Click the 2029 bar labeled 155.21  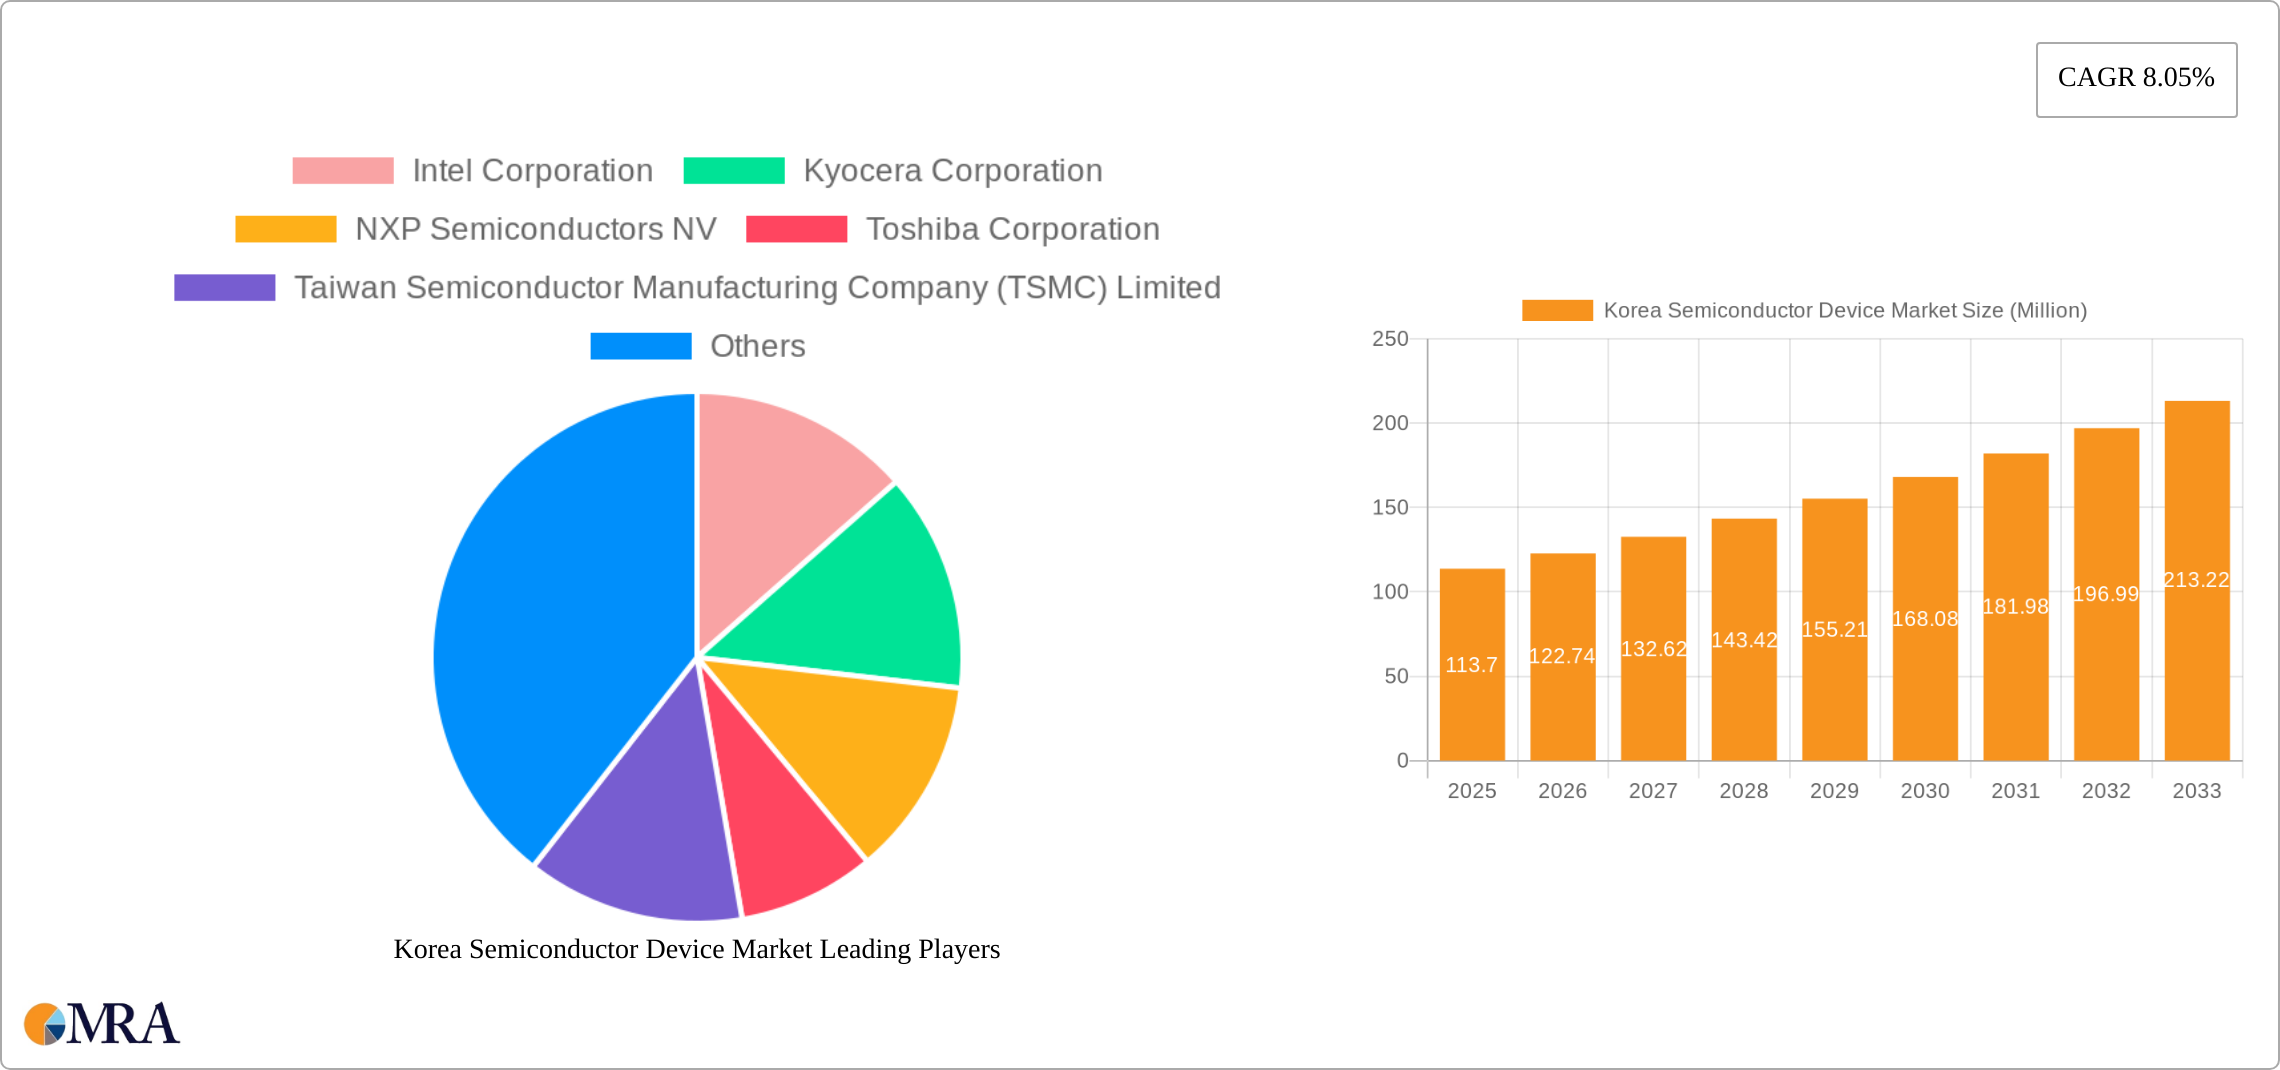tap(1834, 630)
